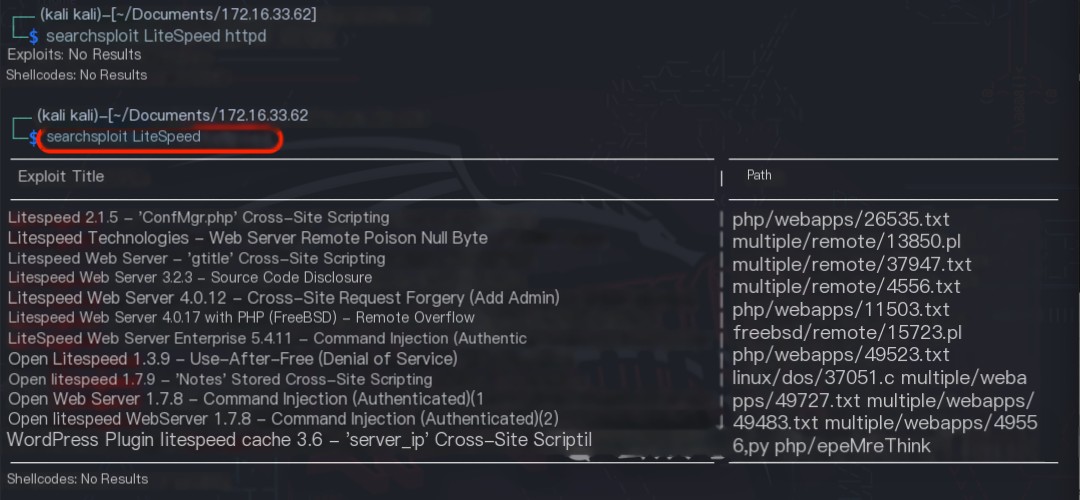Viewport: 1080px width, 500px height.
Task: Click the php/webapps/26535.txt path
Action: [x=841, y=220]
